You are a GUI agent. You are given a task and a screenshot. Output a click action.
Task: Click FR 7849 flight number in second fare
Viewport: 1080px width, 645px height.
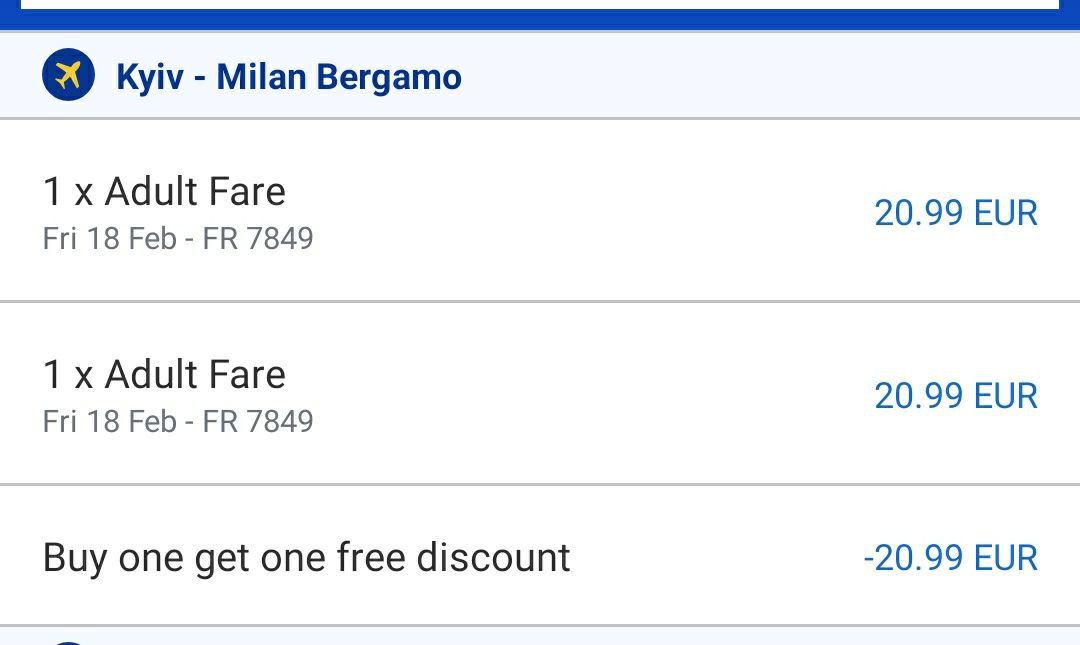tap(258, 422)
